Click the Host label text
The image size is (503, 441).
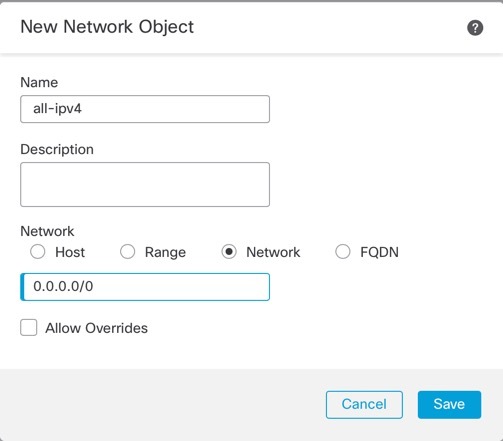pyautogui.click(x=70, y=252)
